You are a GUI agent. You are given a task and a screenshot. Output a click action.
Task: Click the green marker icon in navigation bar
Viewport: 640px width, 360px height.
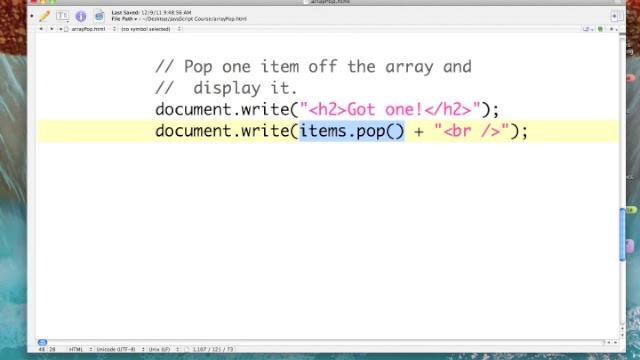600,29
